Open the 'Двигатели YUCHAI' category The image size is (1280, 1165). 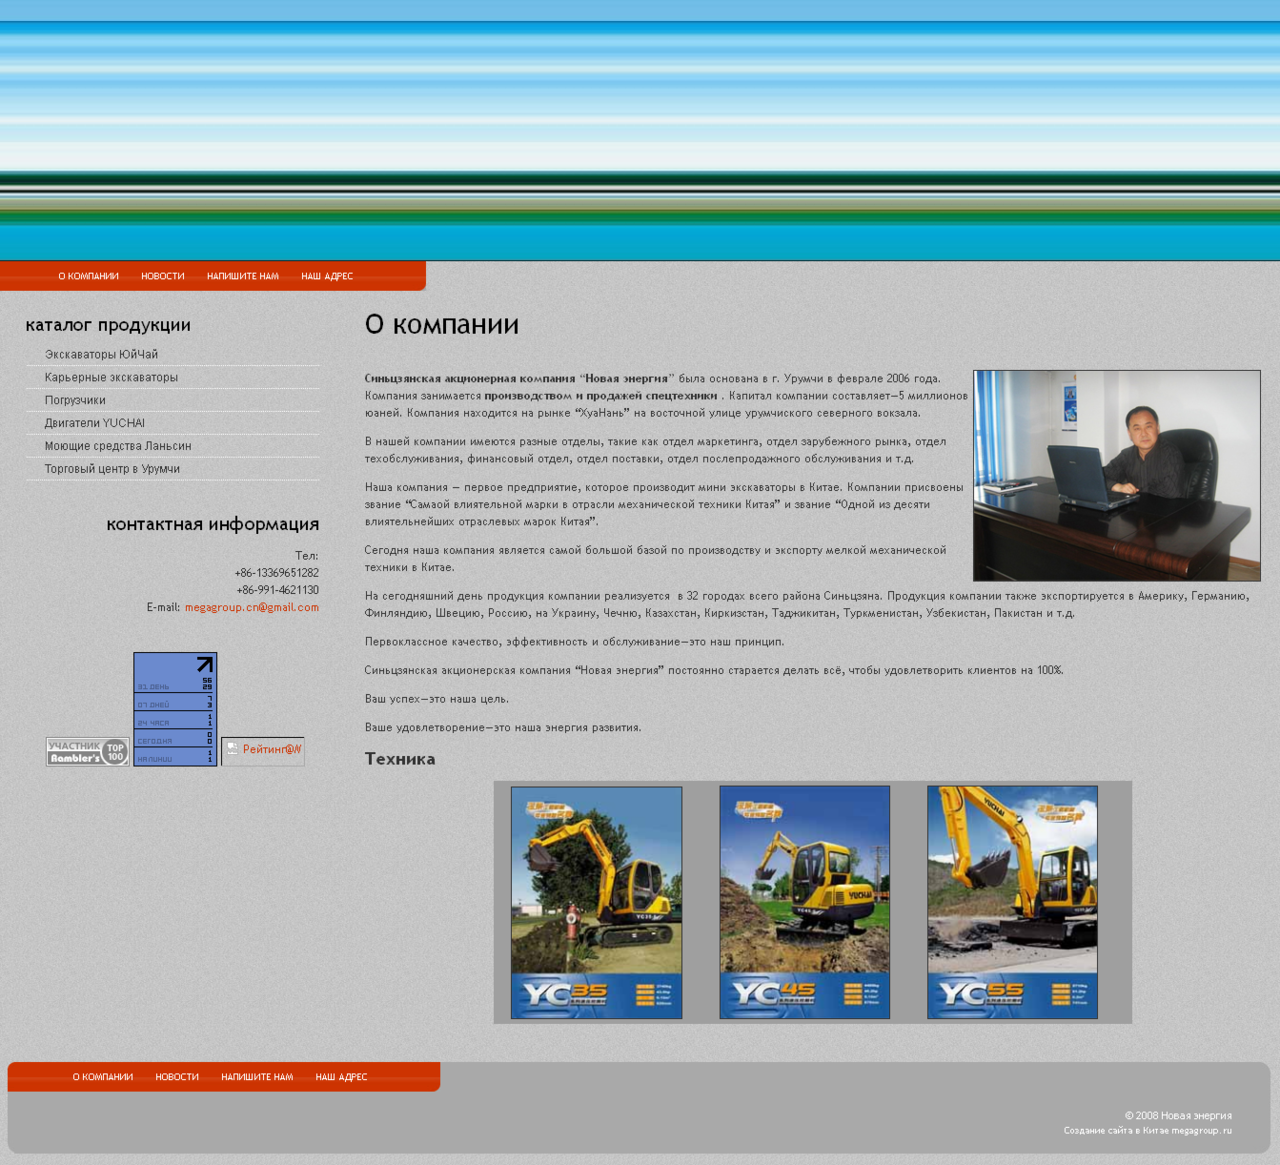pyautogui.click(x=94, y=423)
